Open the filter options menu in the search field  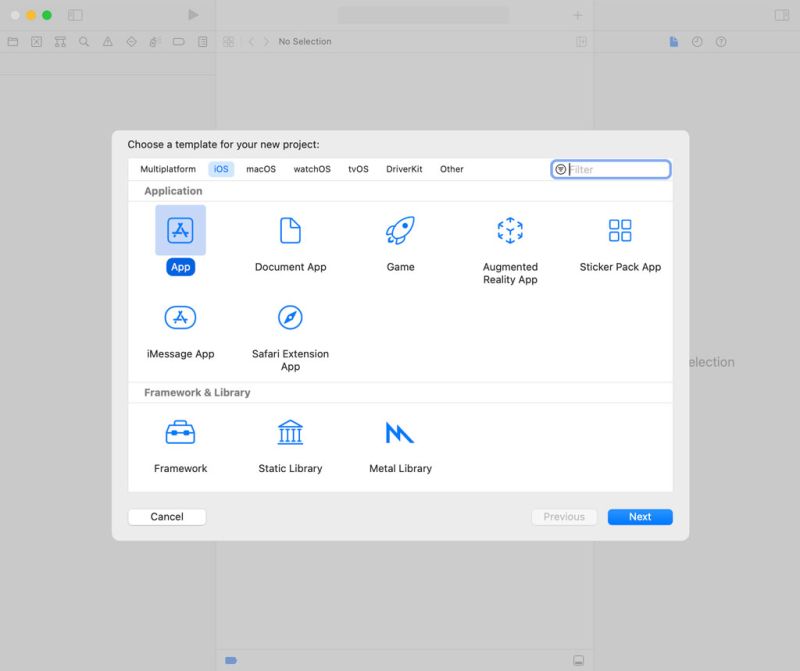point(563,169)
